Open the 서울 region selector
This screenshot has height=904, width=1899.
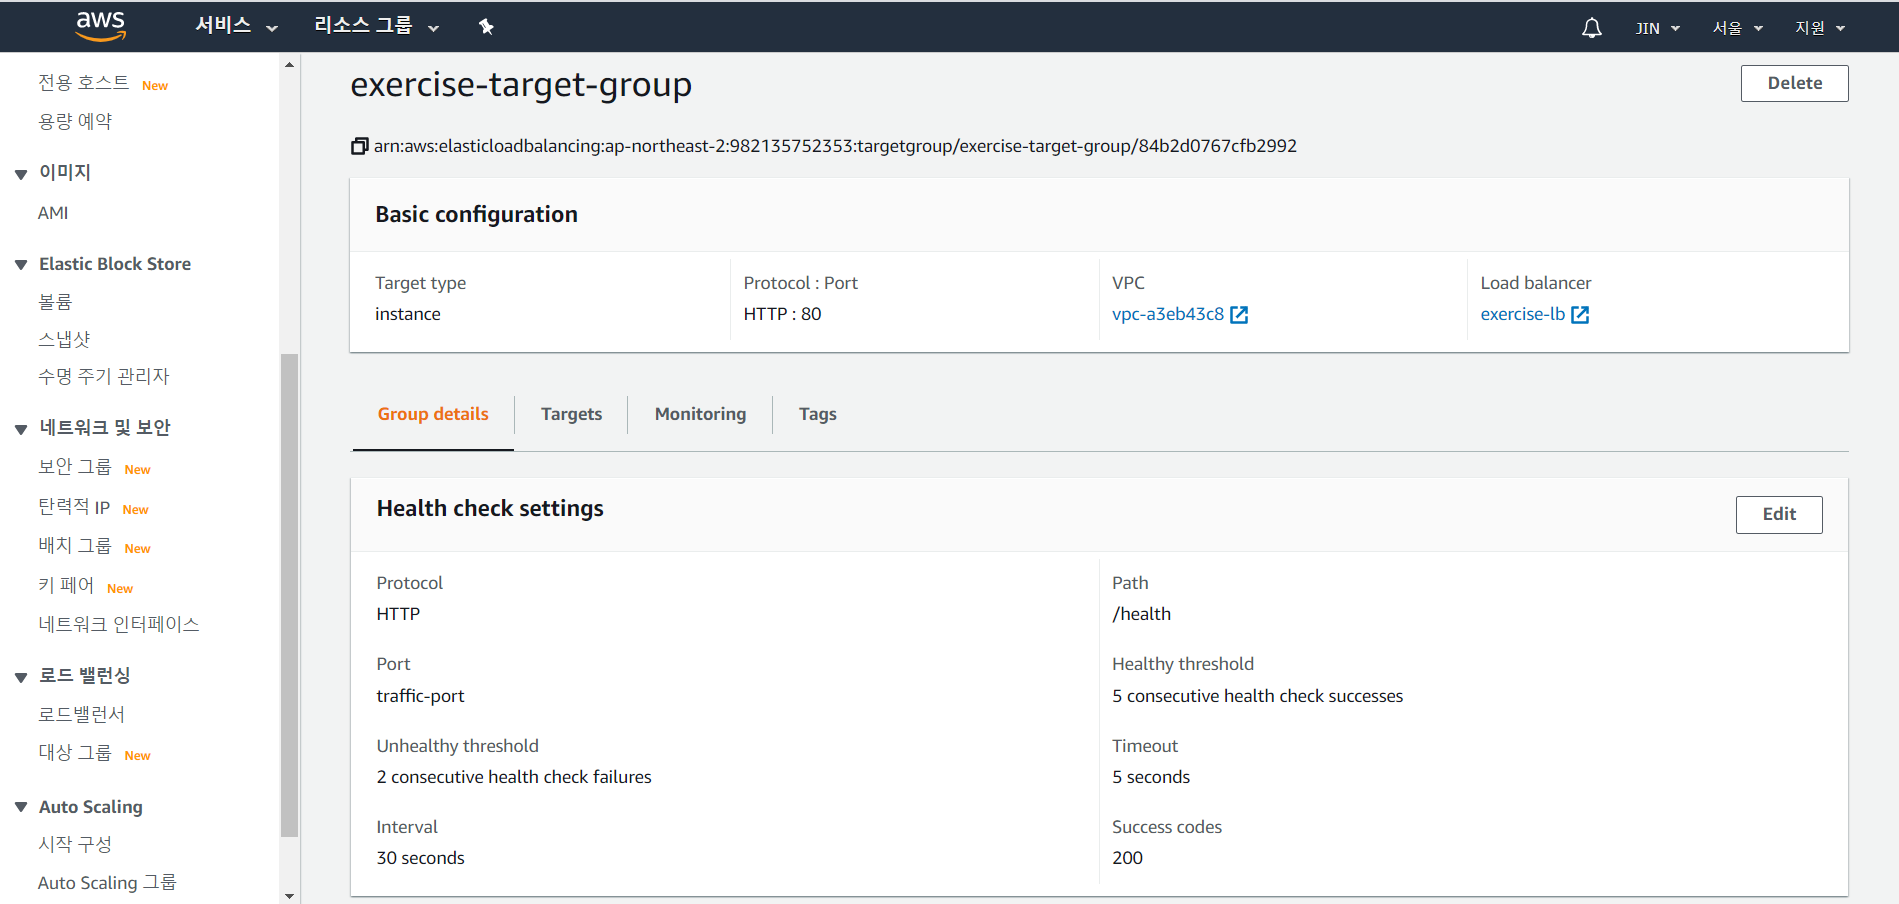click(x=1737, y=28)
